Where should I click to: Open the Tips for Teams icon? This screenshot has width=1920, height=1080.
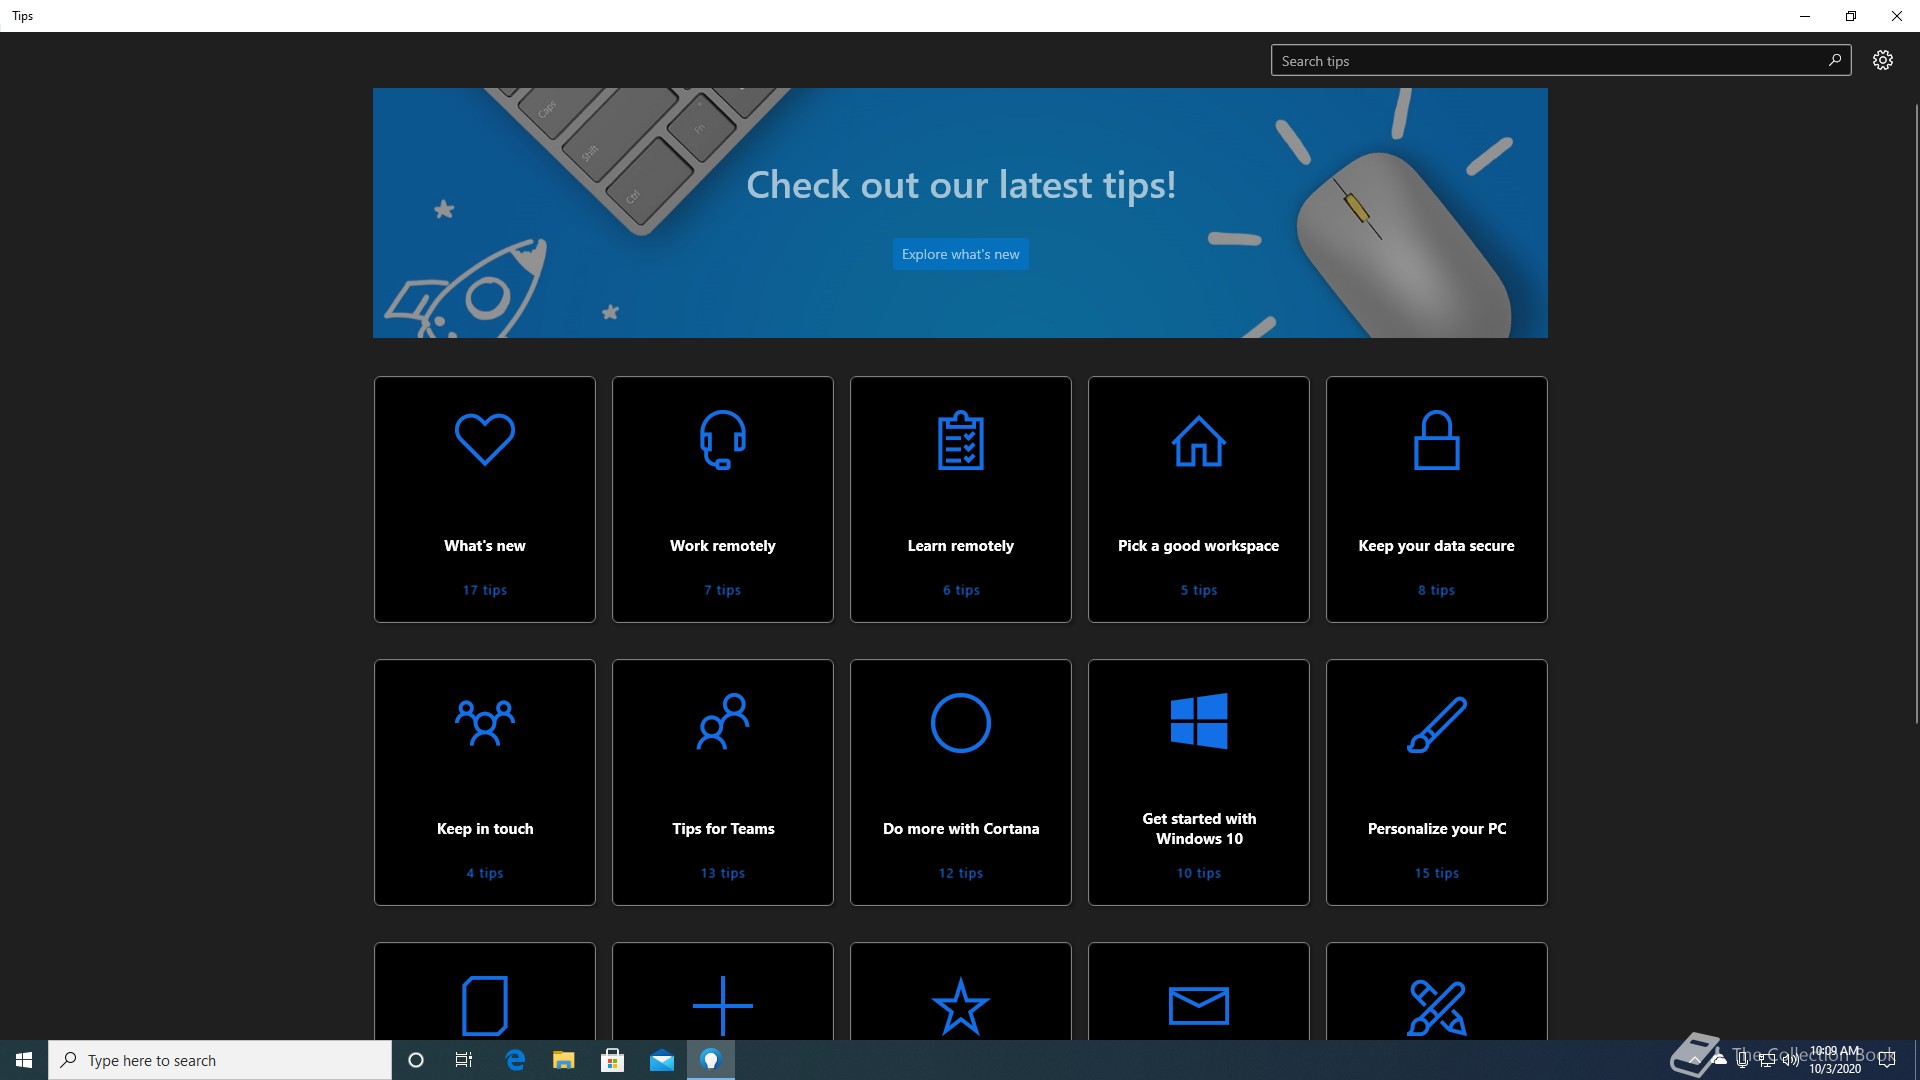(723, 722)
